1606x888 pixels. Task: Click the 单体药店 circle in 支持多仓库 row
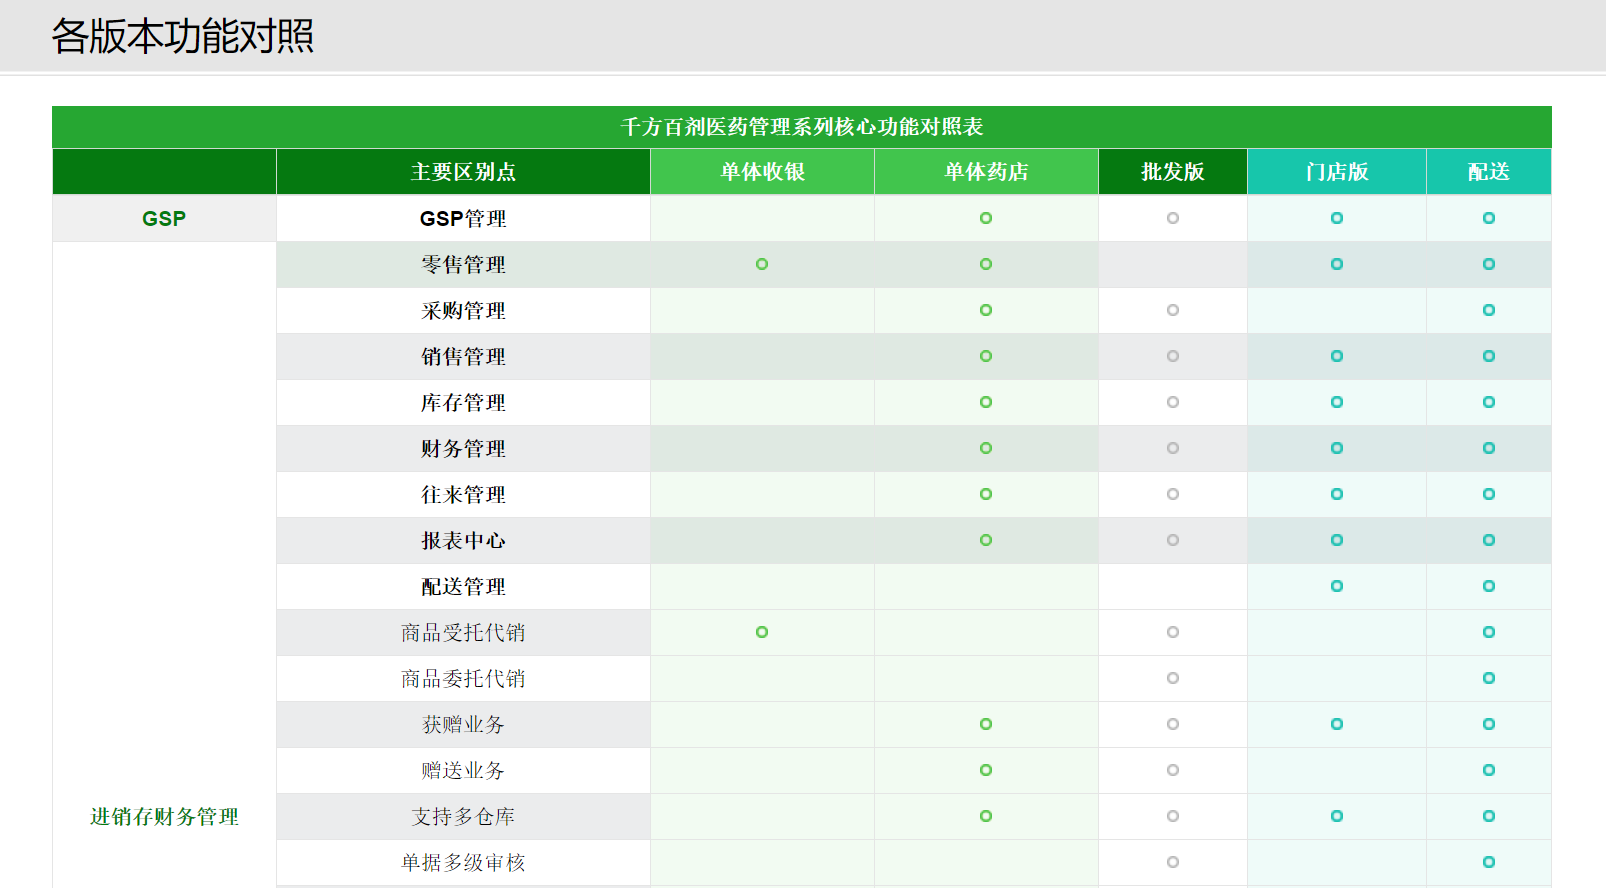(x=986, y=816)
